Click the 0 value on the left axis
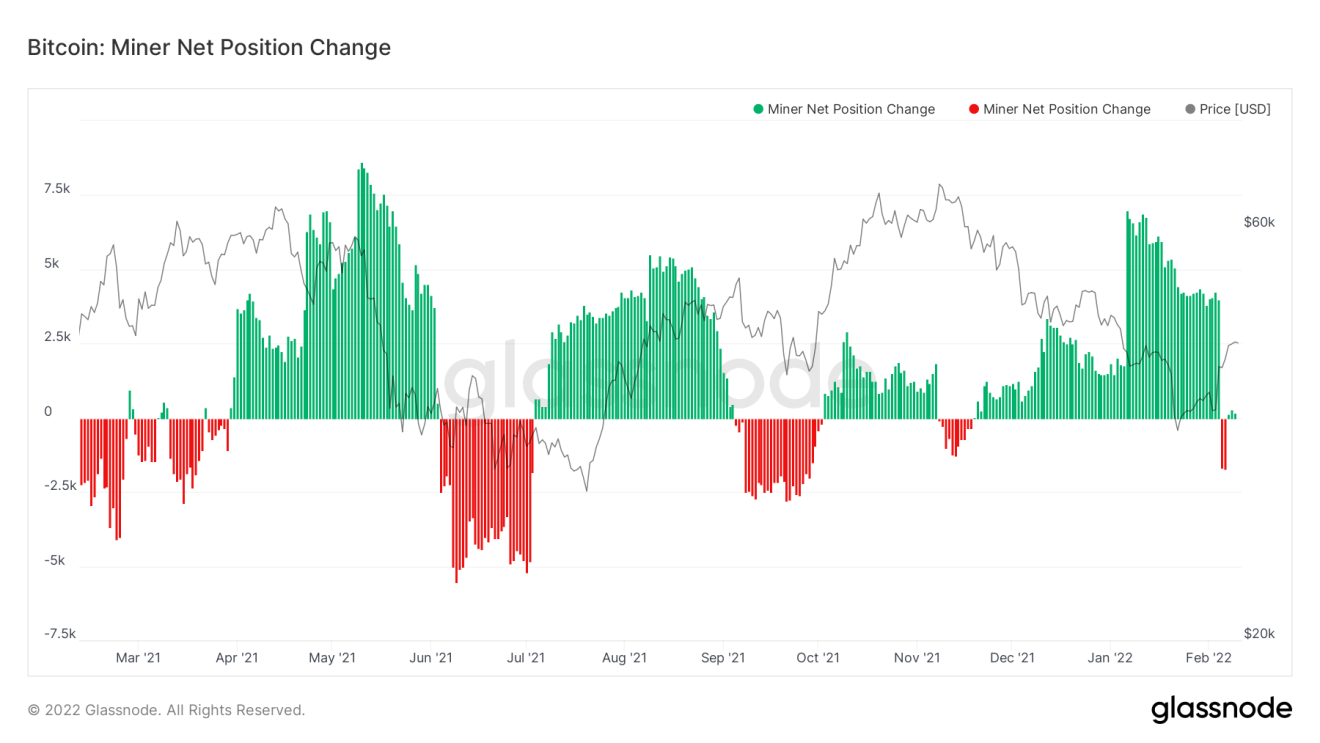 48,411
